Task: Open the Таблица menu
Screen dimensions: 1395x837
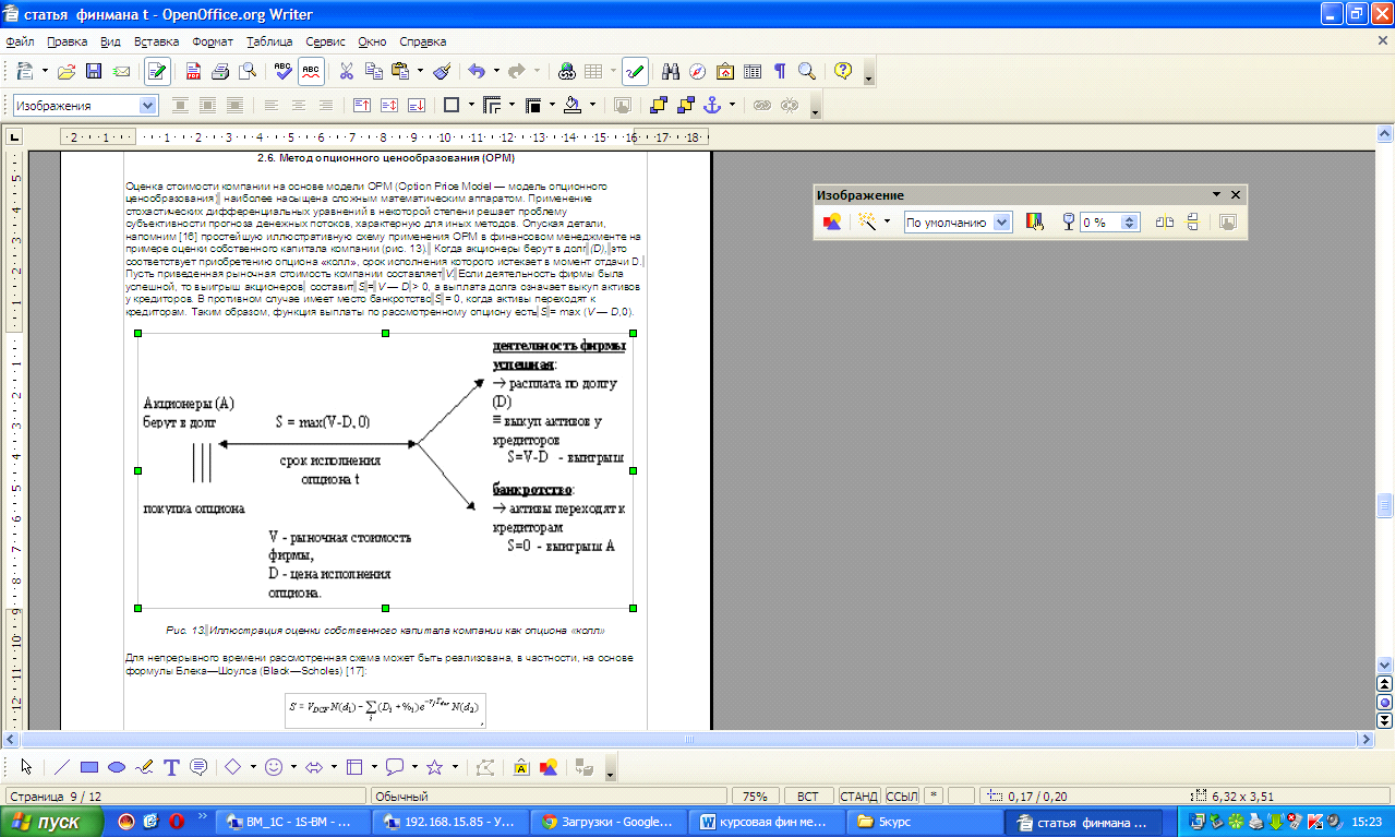Action: point(269,42)
